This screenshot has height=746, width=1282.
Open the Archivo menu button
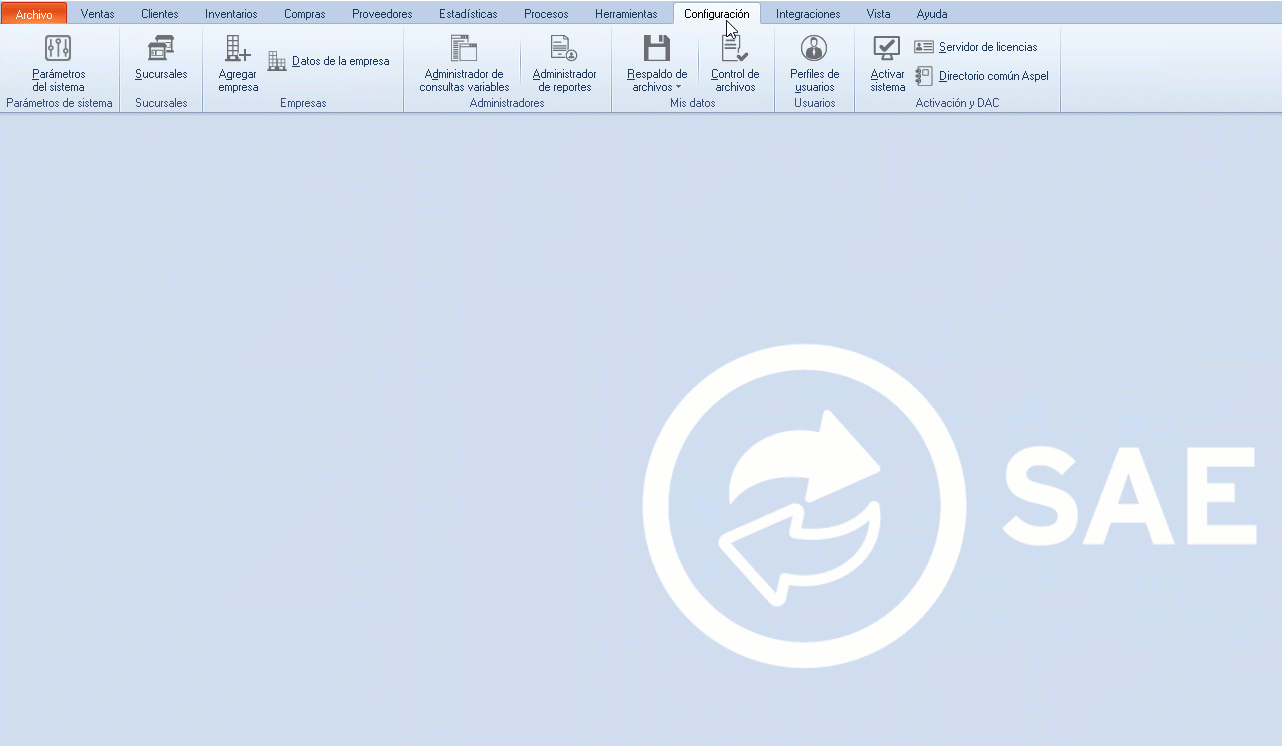click(x=34, y=14)
